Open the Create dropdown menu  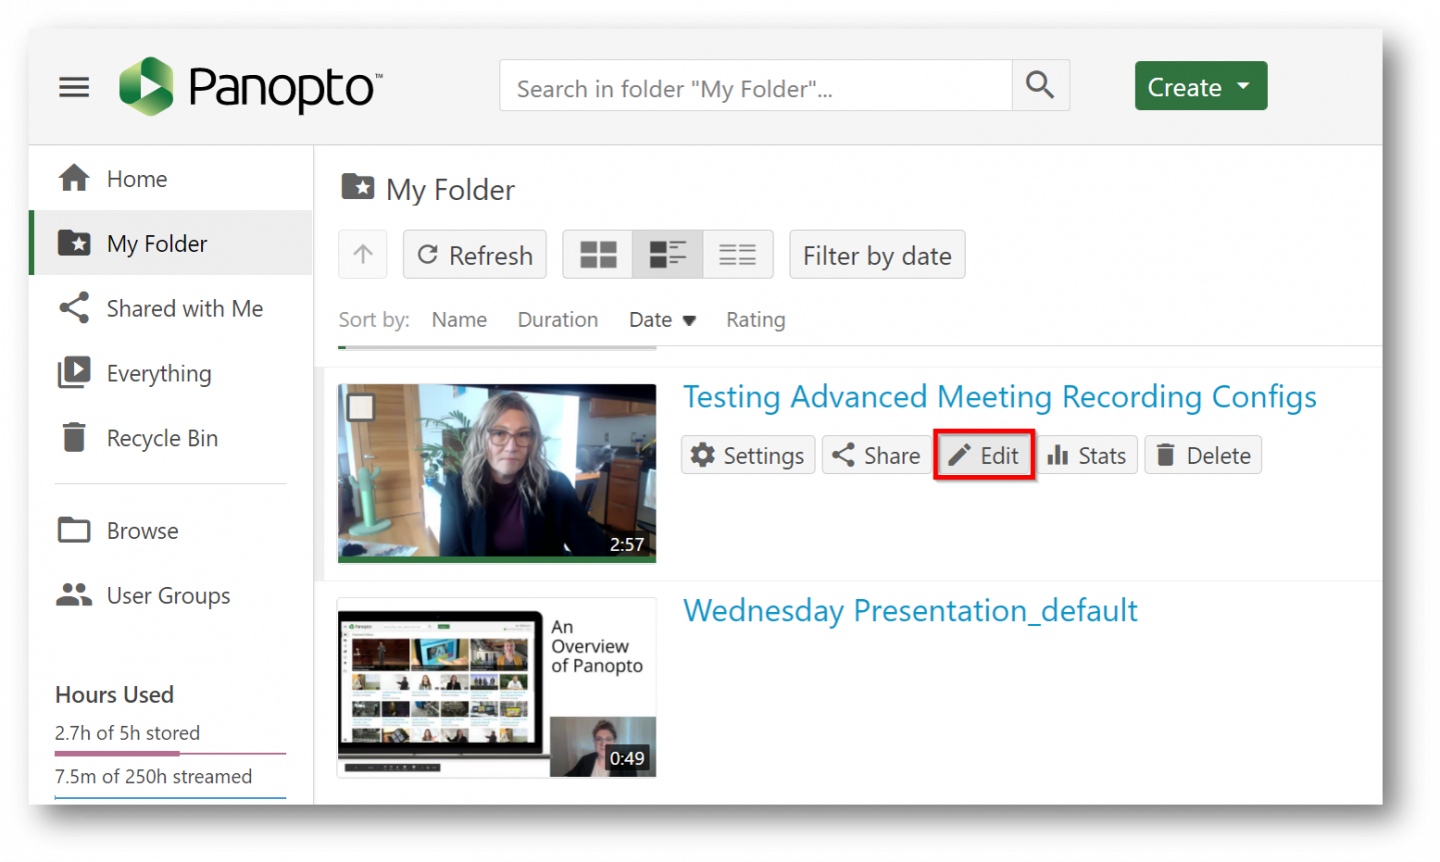tap(1200, 86)
